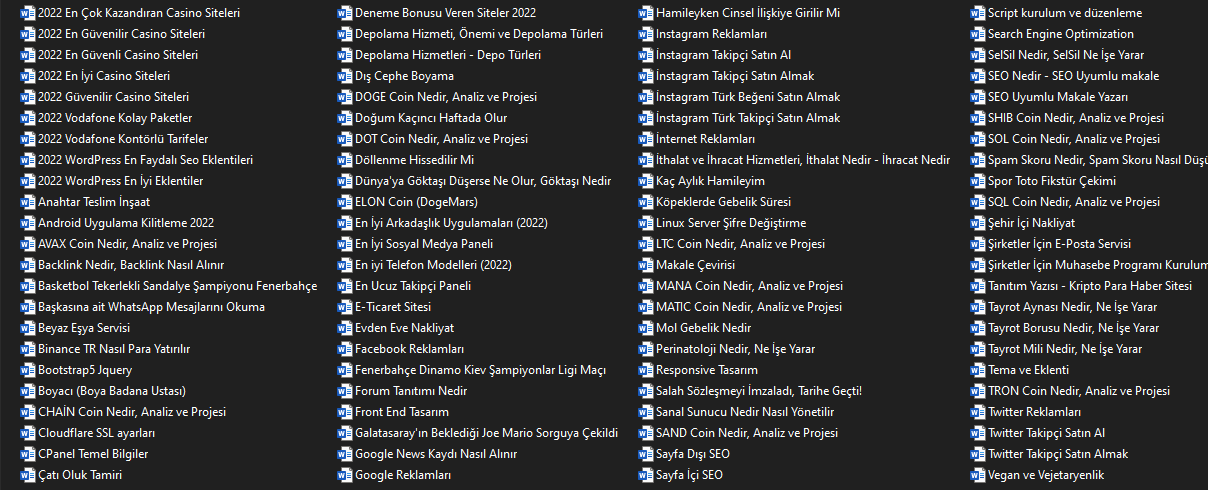1208x490 pixels.
Task: Click the Word icon next to 'Vegan ve Vejetaryenlik'
Action: (x=978, y=475)
